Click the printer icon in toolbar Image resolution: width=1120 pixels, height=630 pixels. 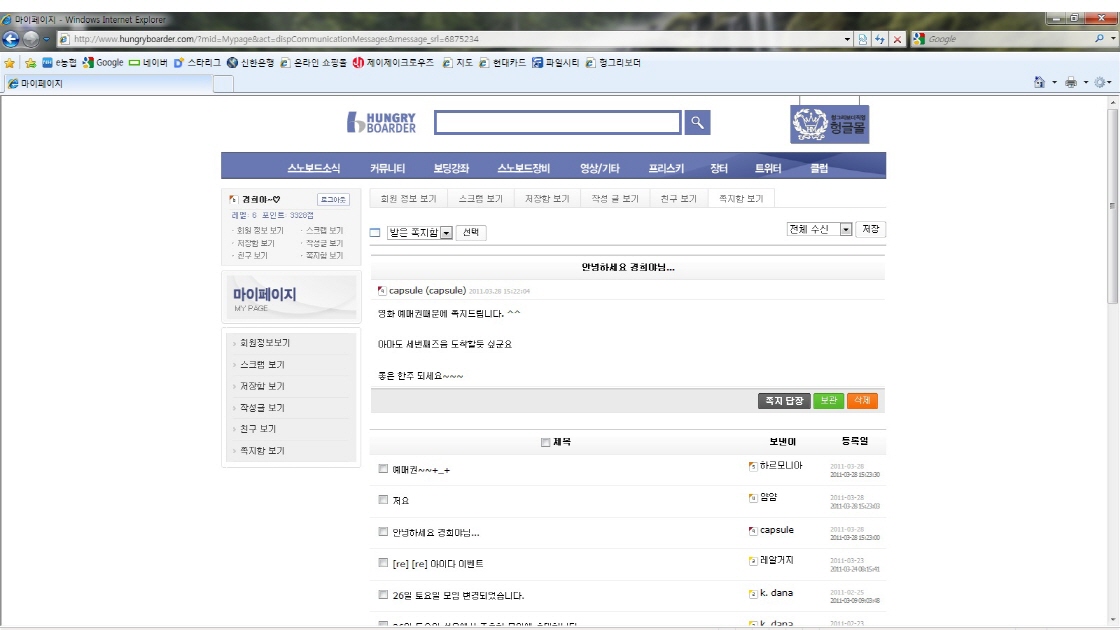click(x=1071, y=83)
